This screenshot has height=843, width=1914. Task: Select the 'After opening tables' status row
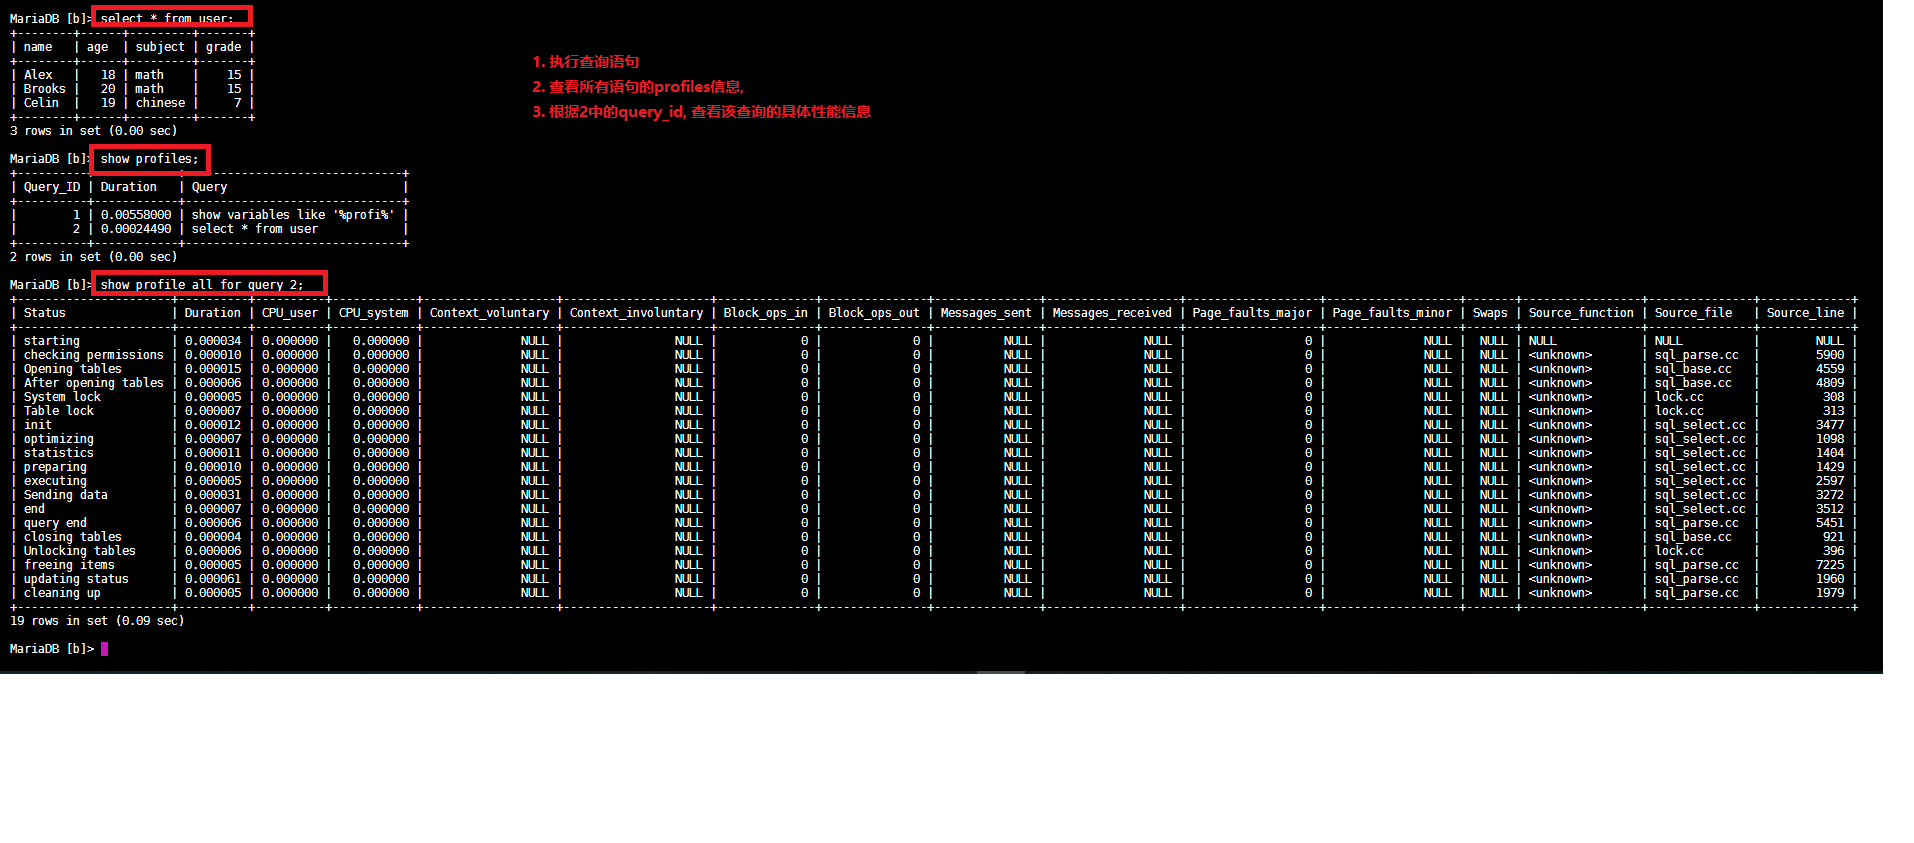(x=932, y=383)
